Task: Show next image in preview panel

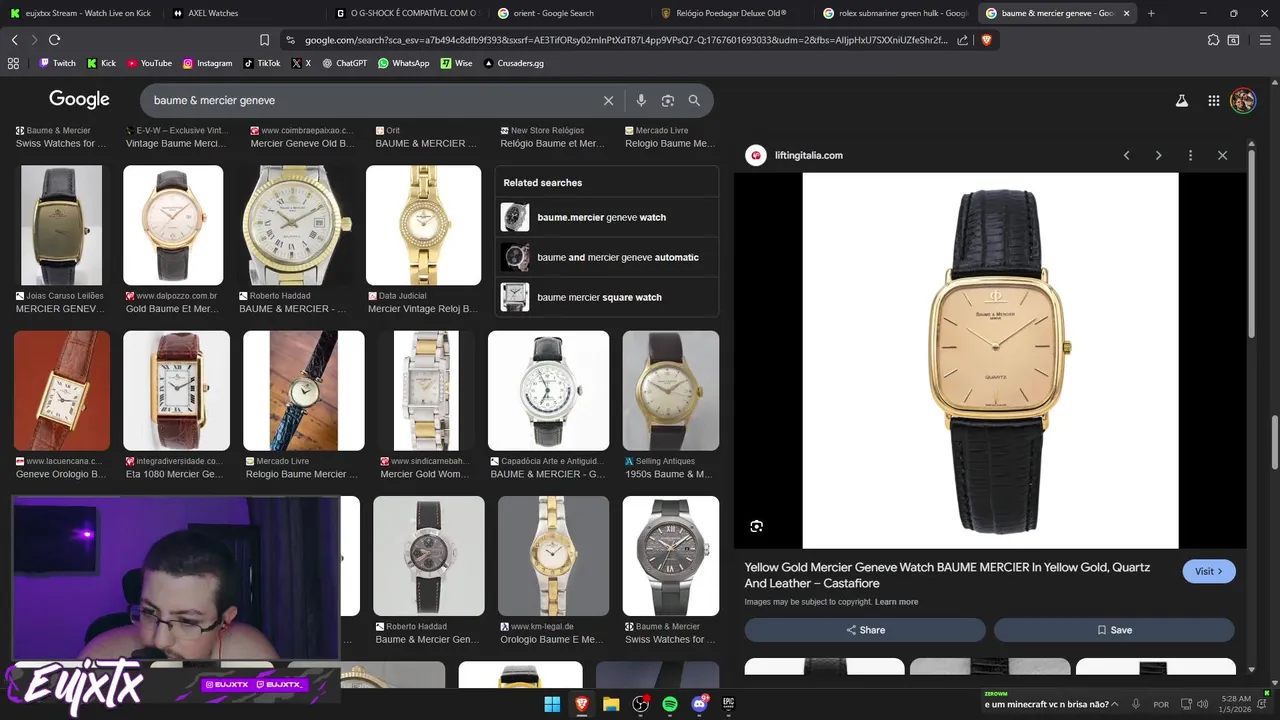Action: click(x=1158, y=155)
